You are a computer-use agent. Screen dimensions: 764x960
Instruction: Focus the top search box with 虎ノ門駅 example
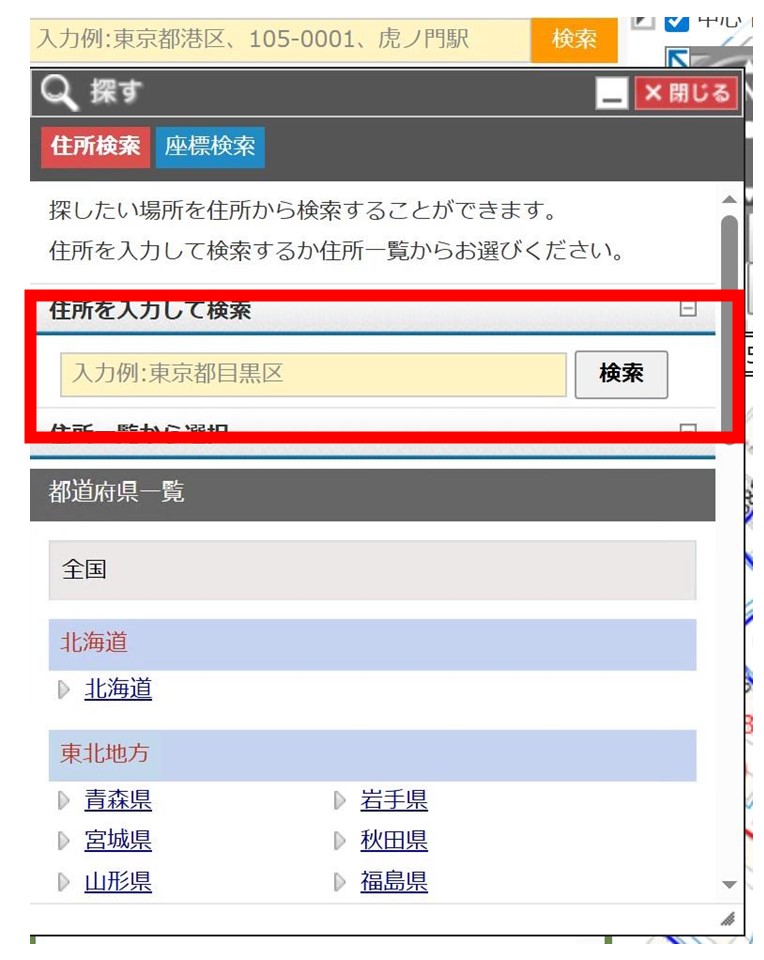[281, 40]
